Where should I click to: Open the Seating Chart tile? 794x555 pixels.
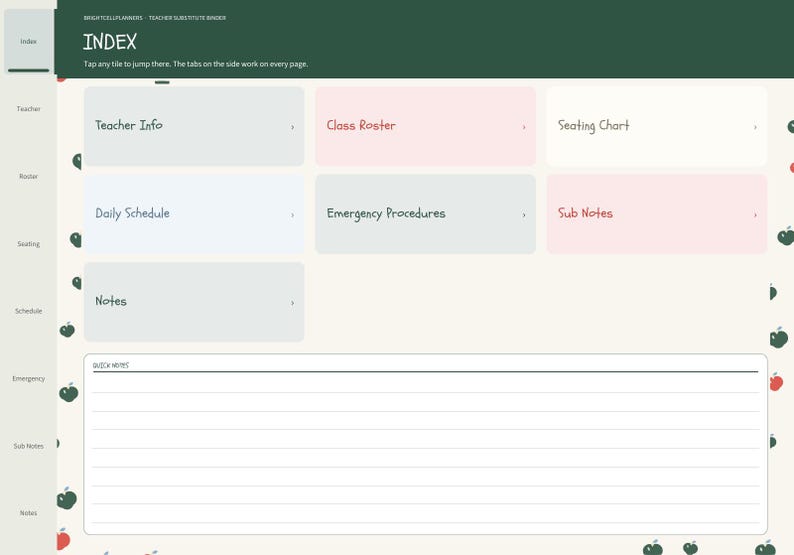pos(657,126)
